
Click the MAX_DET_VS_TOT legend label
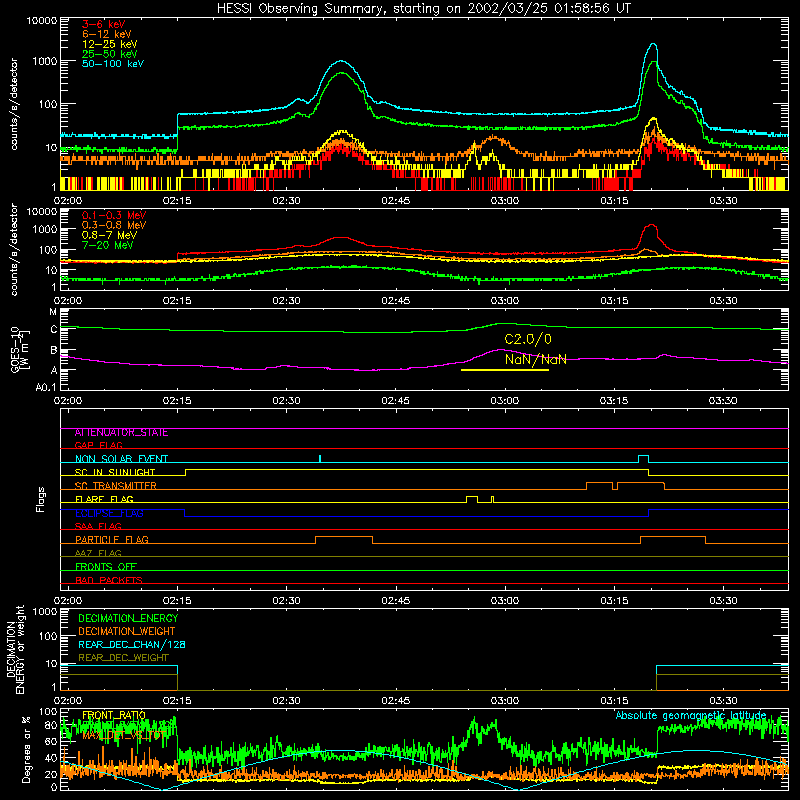point(122,736)
